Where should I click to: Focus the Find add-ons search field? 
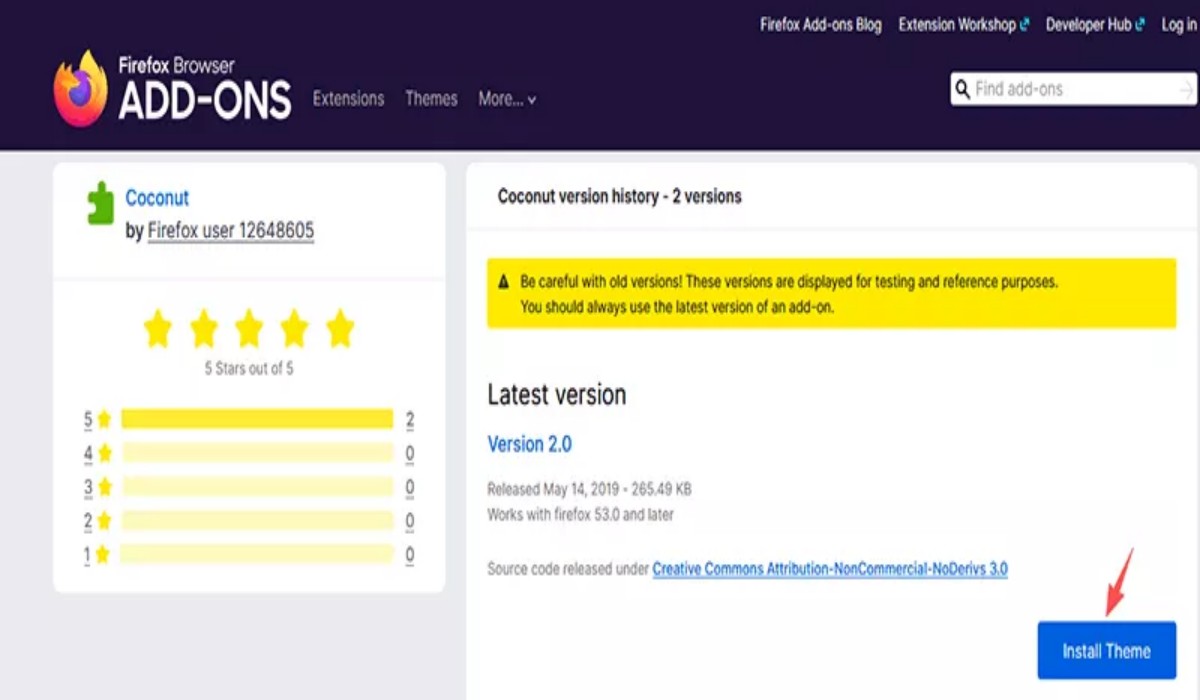pyautogui.click(x=1073, y=89)
